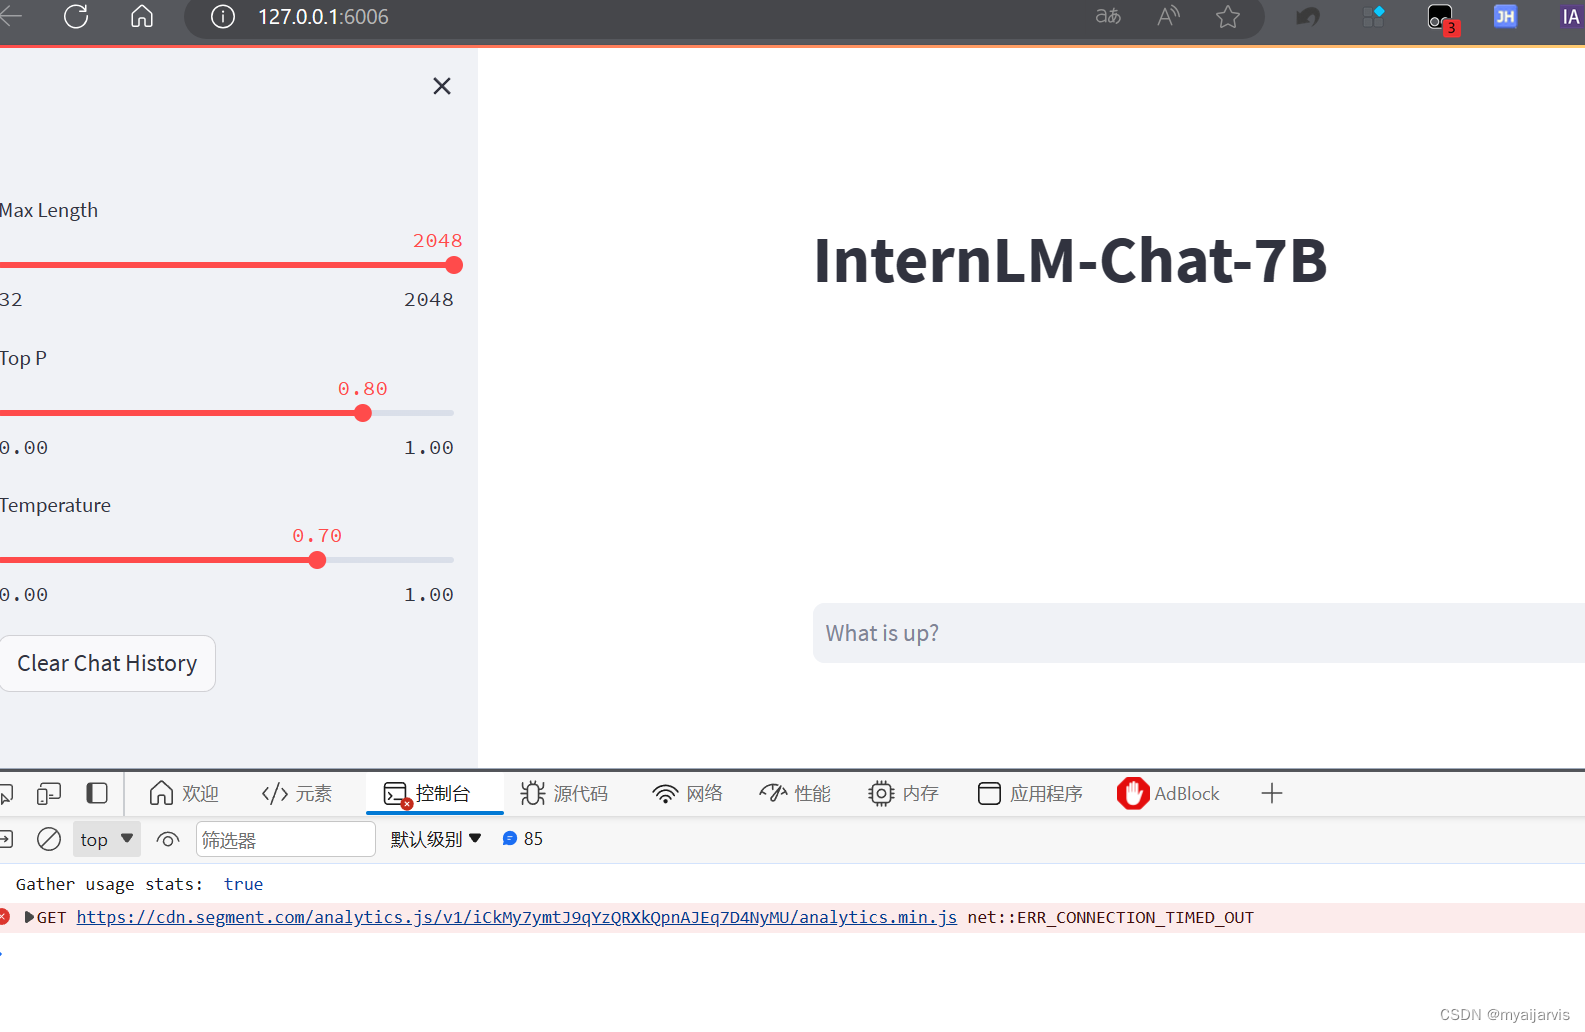Image resolution: width=1585 pixels, height=1032 pixels.
Task: Clear Chat History button
Action: (x=107, y=663)
